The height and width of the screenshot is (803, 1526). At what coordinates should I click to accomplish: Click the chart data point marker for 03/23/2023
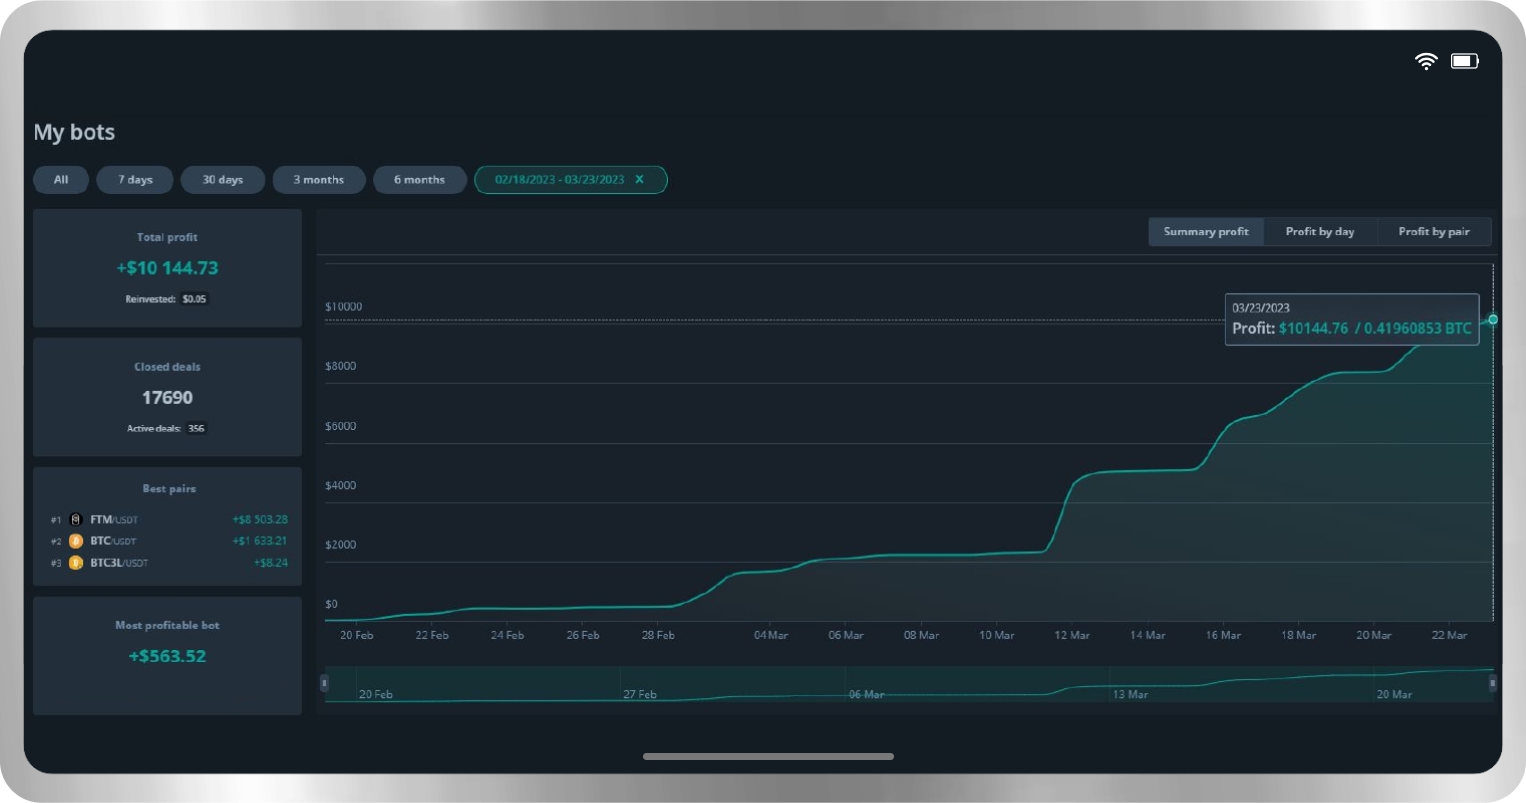coord(1492,320)
